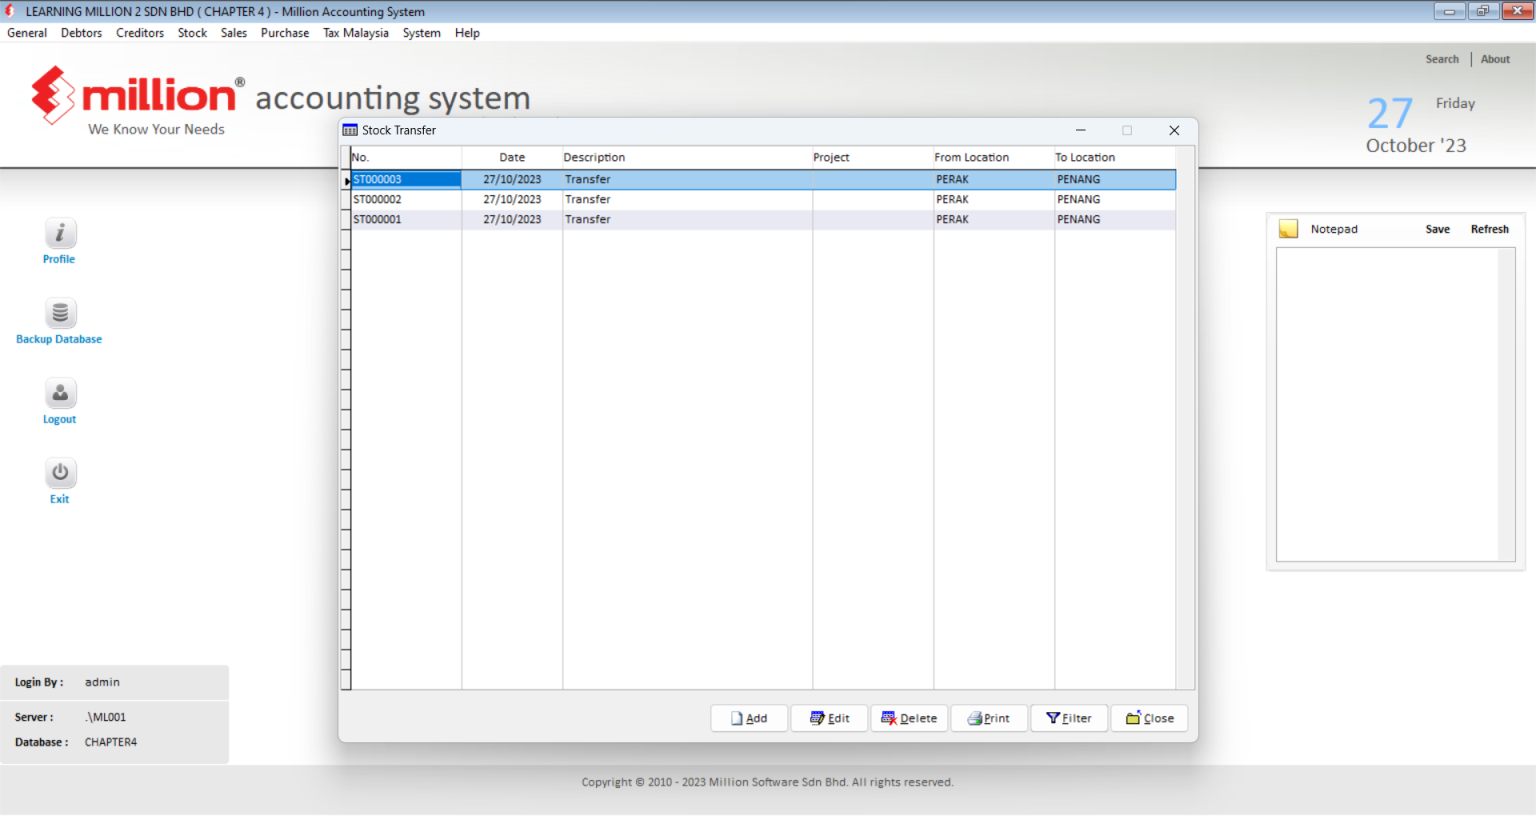Image resolution: width=1536 pixels, height=816 pixels.
Task: Click the Close button with folder icon
Action: [1149, 718]
